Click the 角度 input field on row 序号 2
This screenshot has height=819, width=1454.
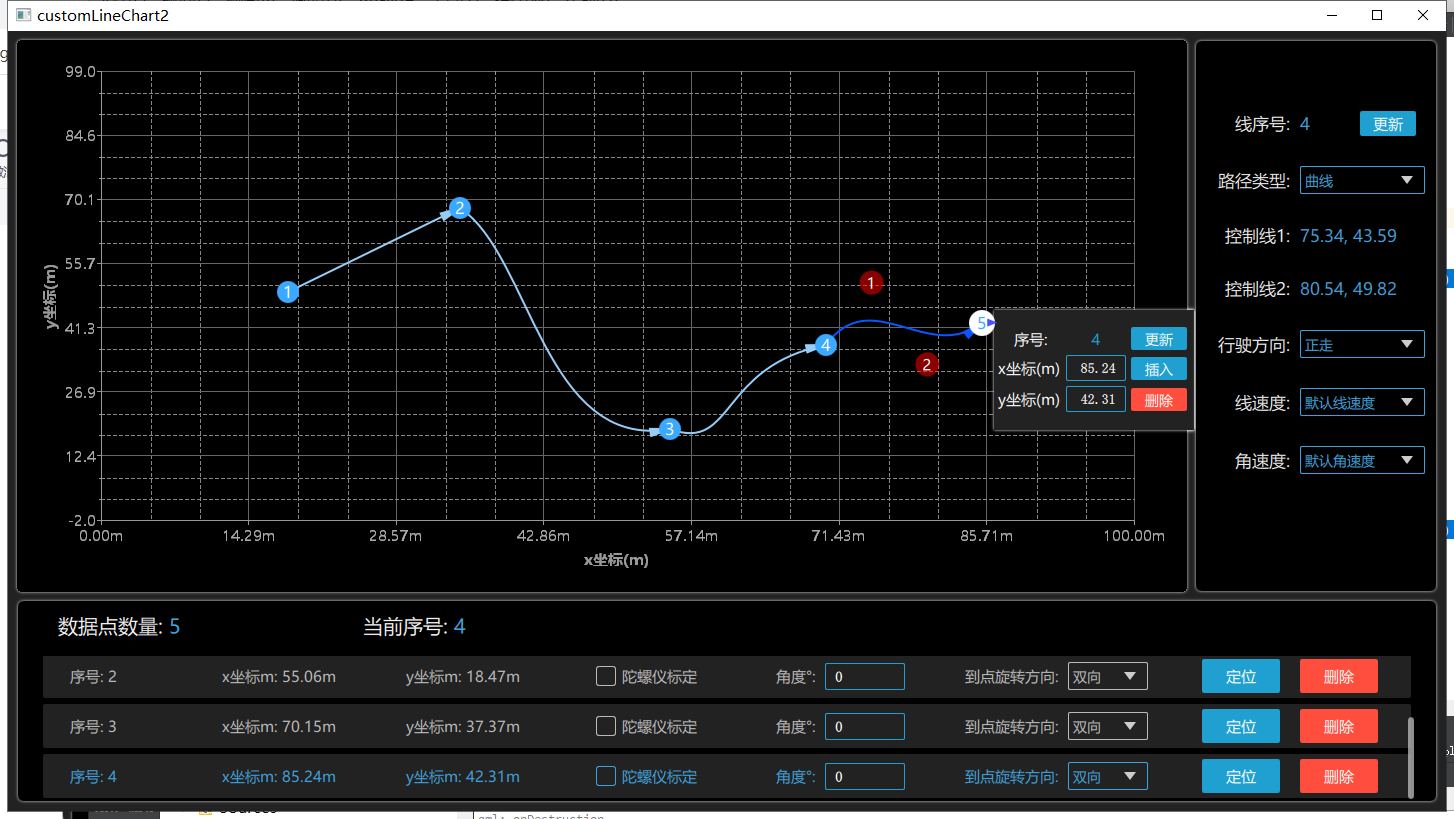[864, 676]
